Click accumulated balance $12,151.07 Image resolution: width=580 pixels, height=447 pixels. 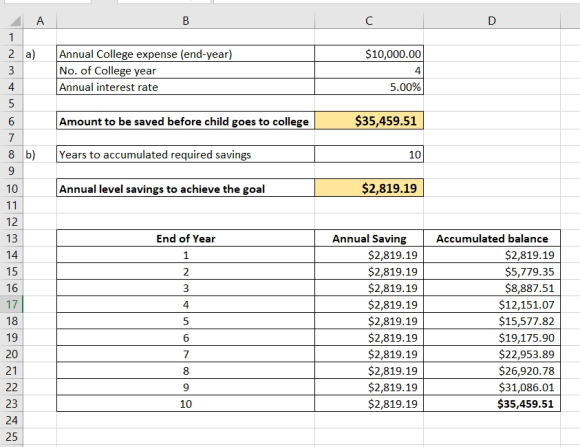click(x=492, y=305)
